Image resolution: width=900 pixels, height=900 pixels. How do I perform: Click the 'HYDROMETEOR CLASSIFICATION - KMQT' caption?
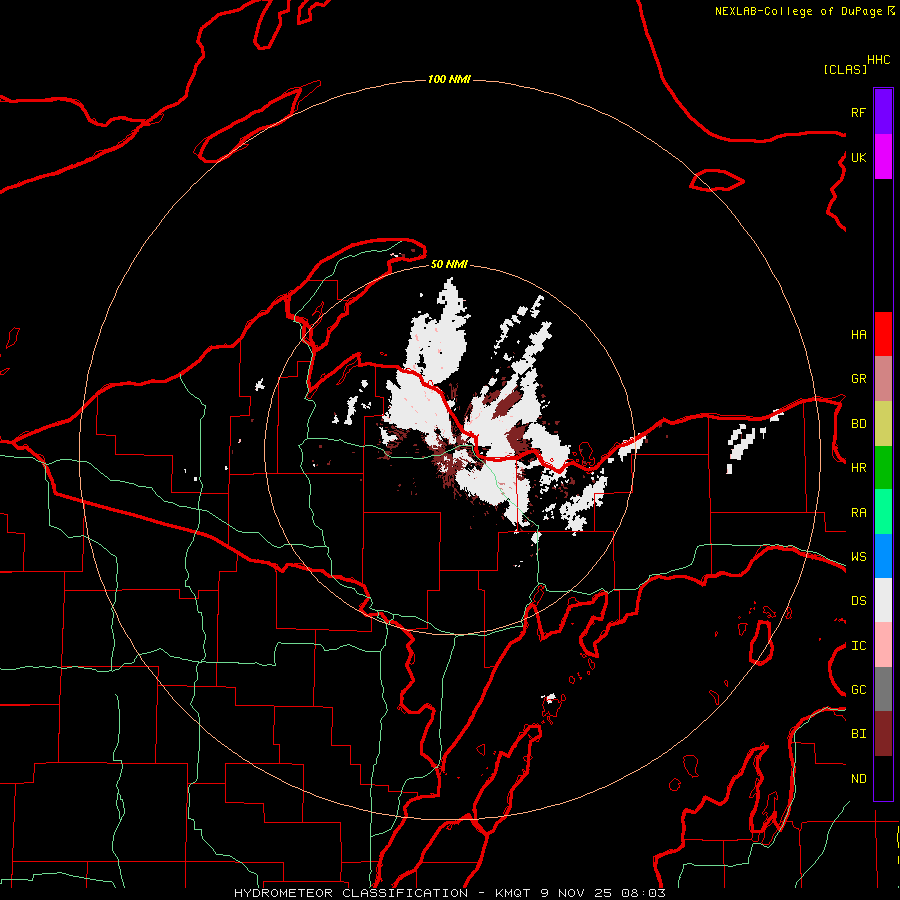[382, 893]
